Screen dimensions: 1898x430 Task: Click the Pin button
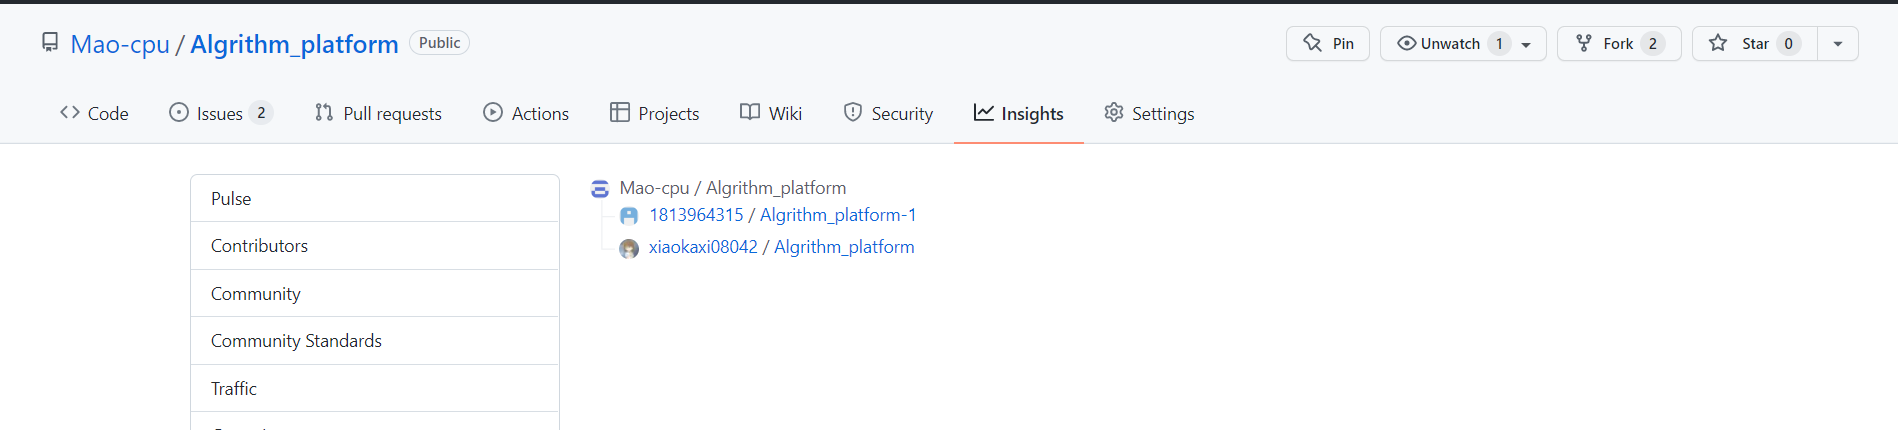coord(1327,44)
